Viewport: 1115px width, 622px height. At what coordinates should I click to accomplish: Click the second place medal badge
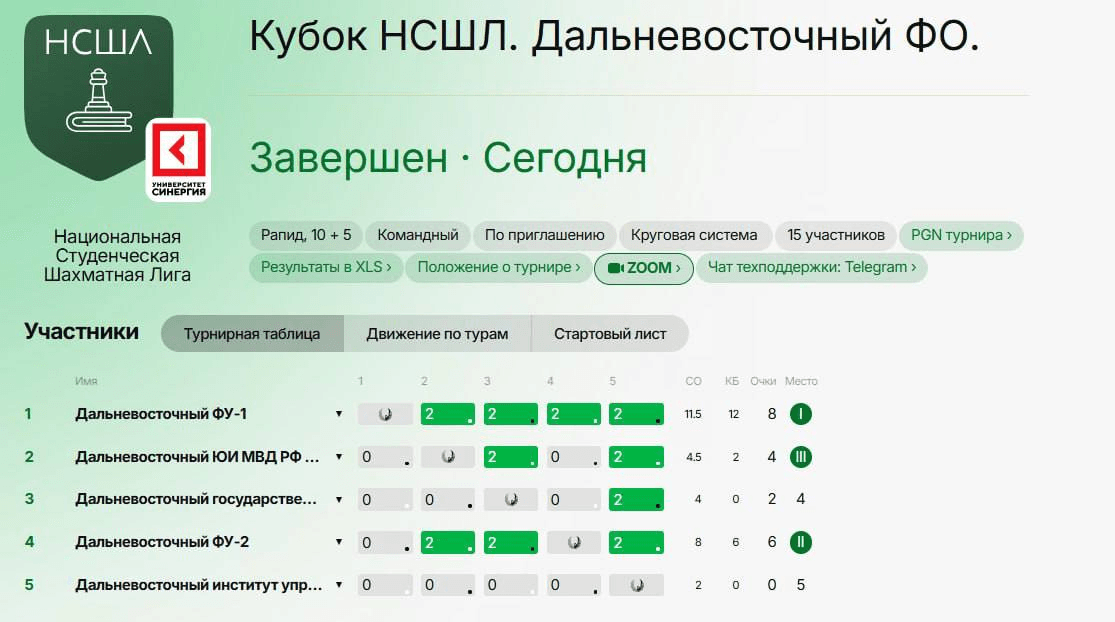tap(801, 542)
